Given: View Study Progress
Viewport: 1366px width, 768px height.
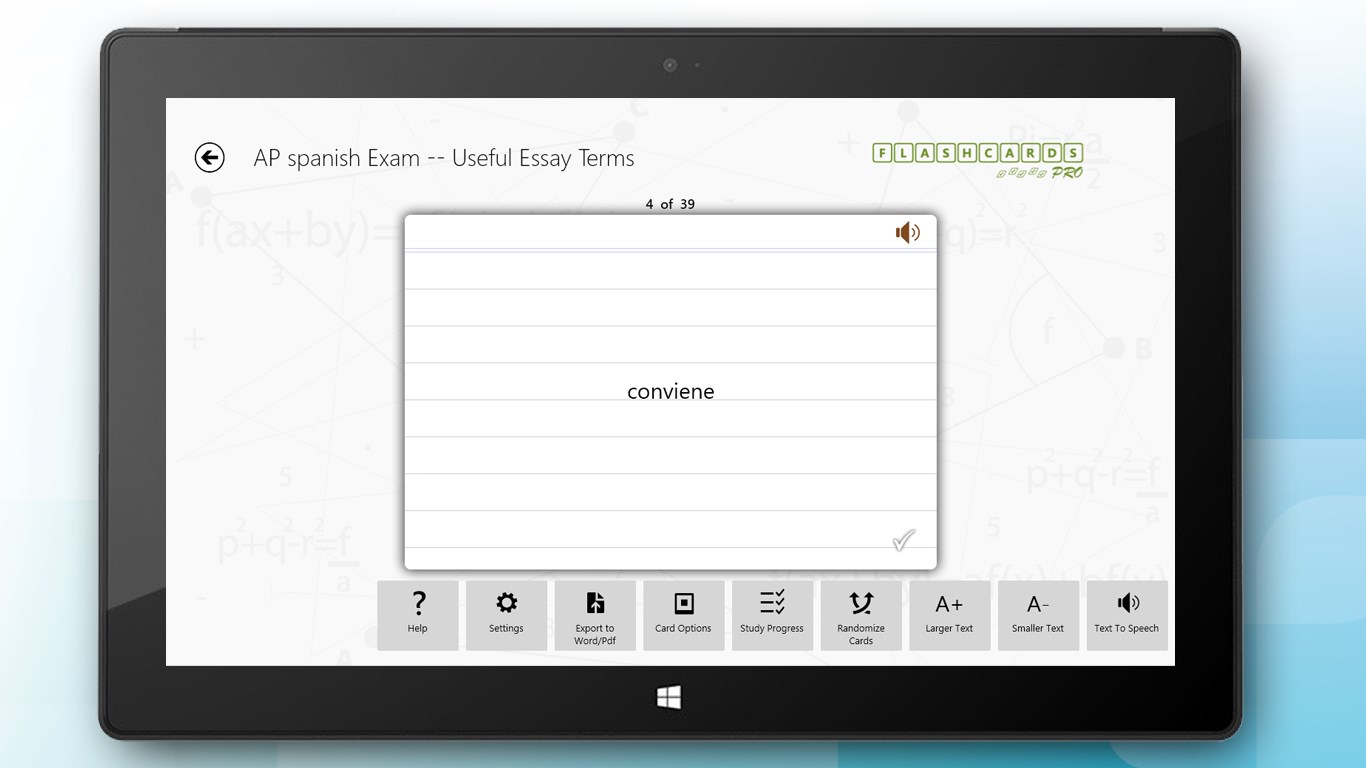Looking at the screenshot, I should (x=772, y=615).
